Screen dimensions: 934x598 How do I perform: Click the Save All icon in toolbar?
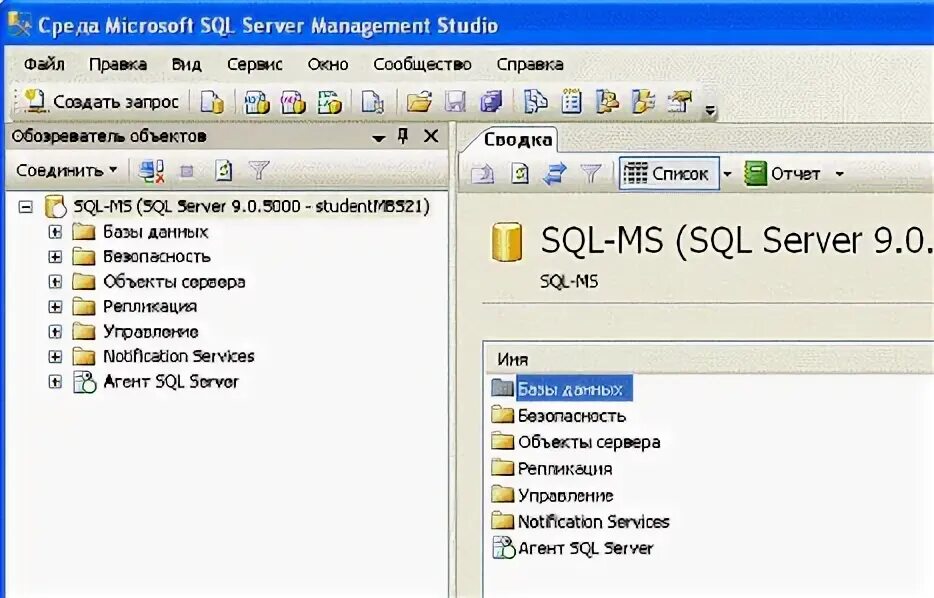coord(491,102)
